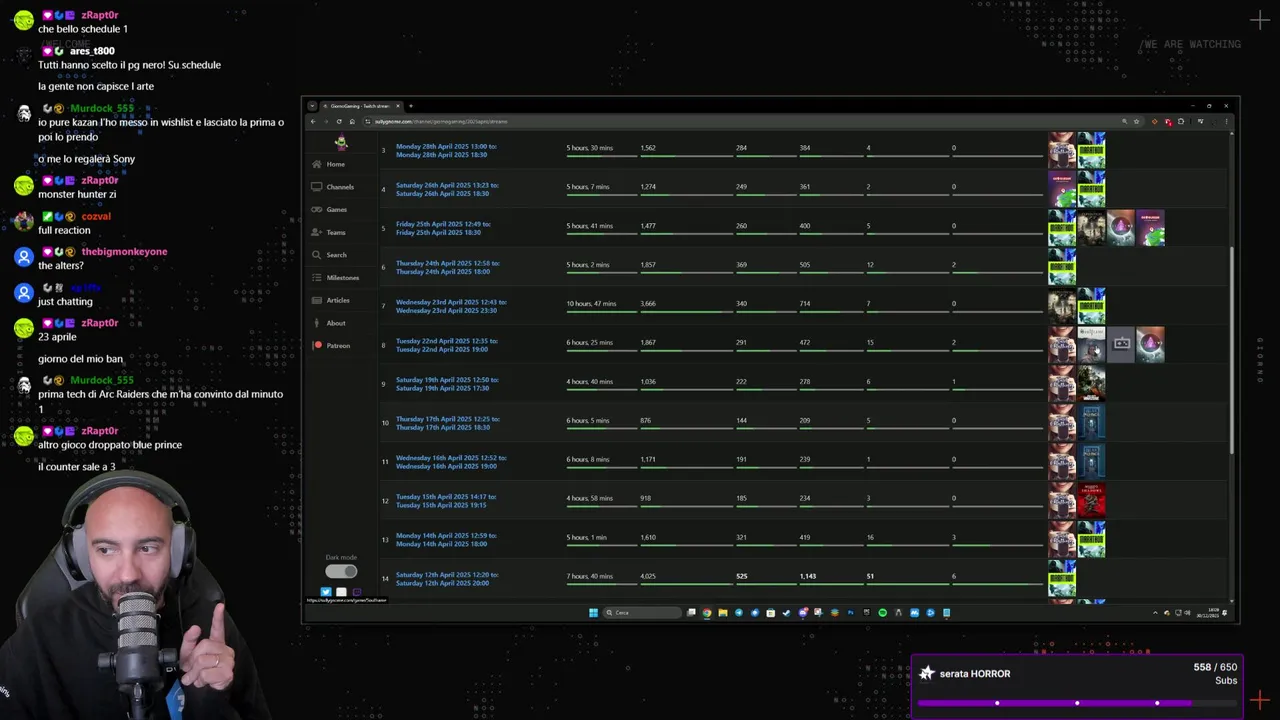Click the browser back arrow
1280x720 pixels.
click(313, 121)
